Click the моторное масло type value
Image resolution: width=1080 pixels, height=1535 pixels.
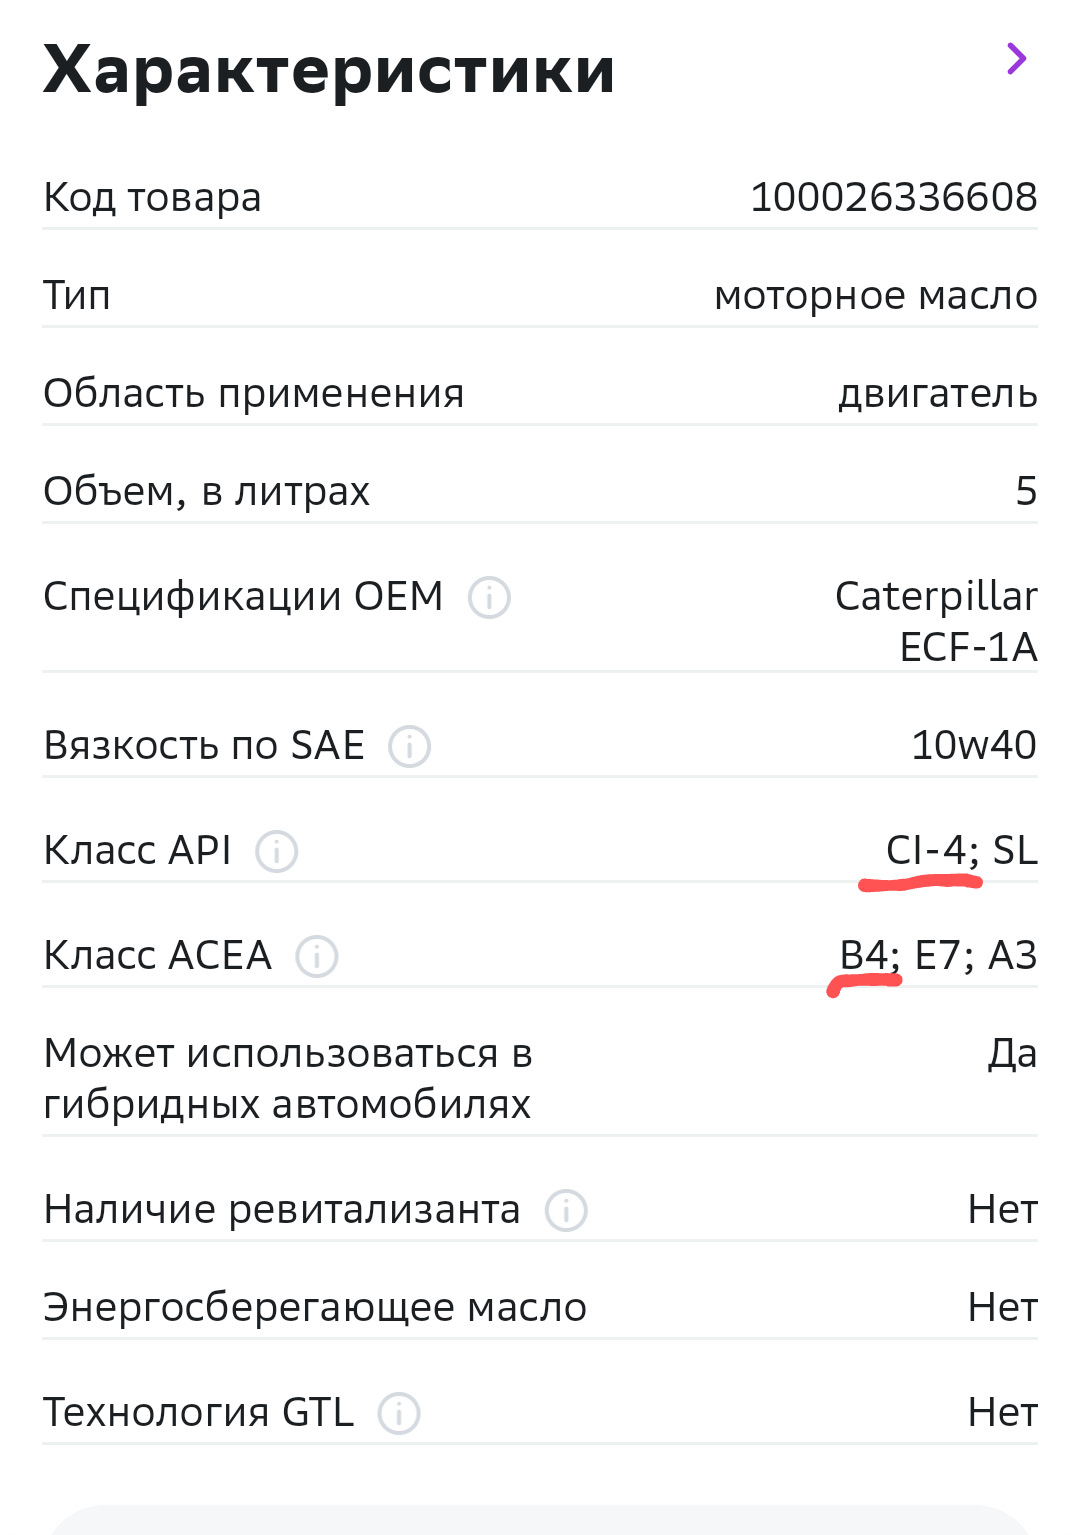pyautogui.click(x=875, y=295)
